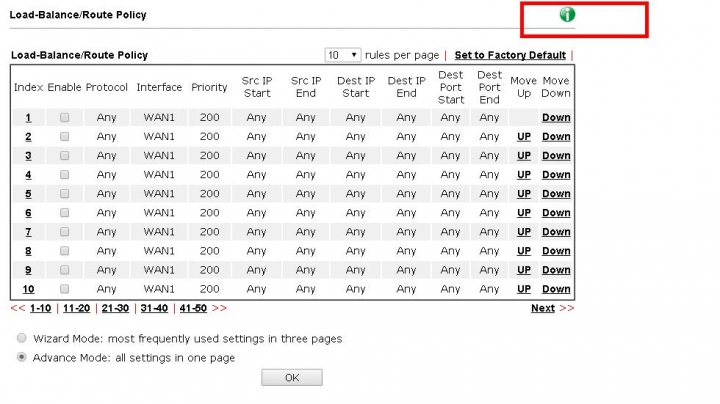
Task: Move rule 2 UP
Action: pyautogui.click(x=524, y=137)
